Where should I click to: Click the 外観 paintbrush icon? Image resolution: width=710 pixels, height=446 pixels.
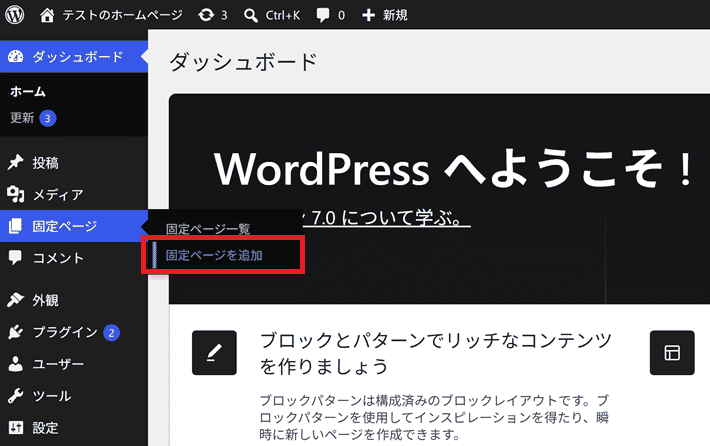tap(15, 300)
